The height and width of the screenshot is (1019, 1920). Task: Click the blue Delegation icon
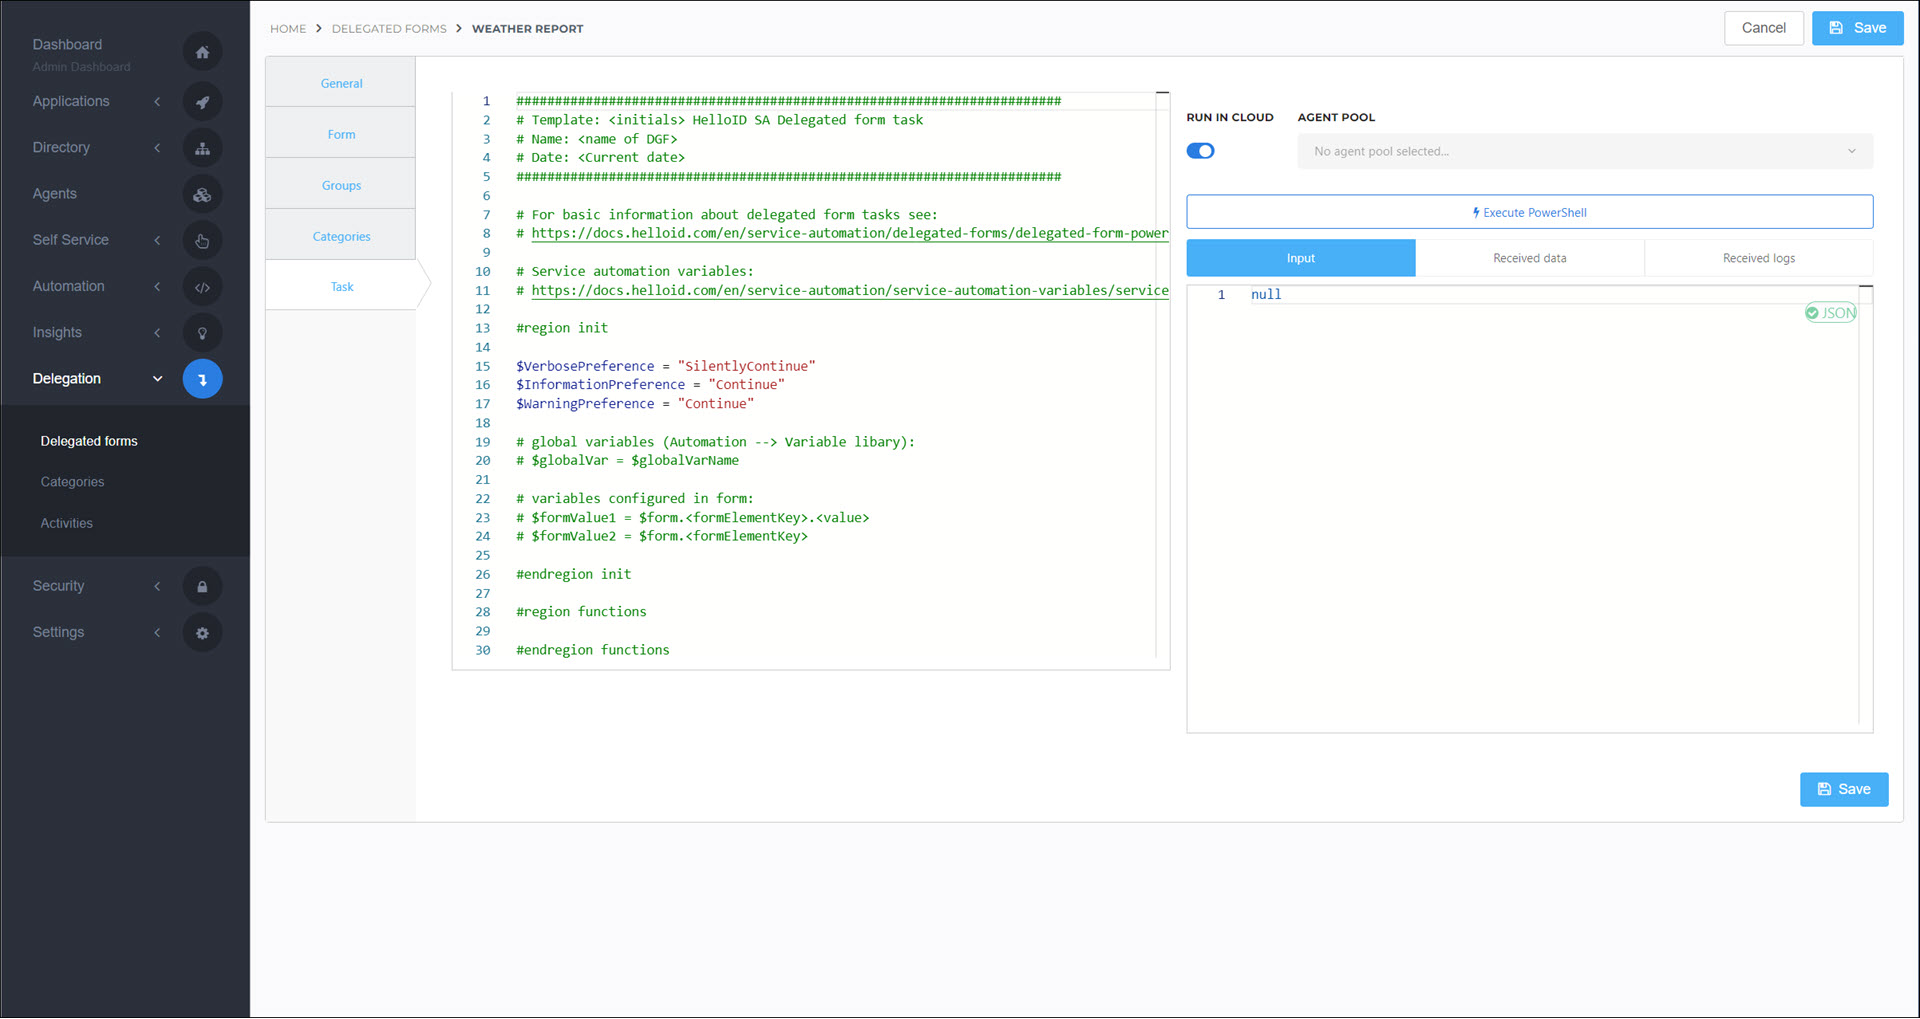(202, 379)
